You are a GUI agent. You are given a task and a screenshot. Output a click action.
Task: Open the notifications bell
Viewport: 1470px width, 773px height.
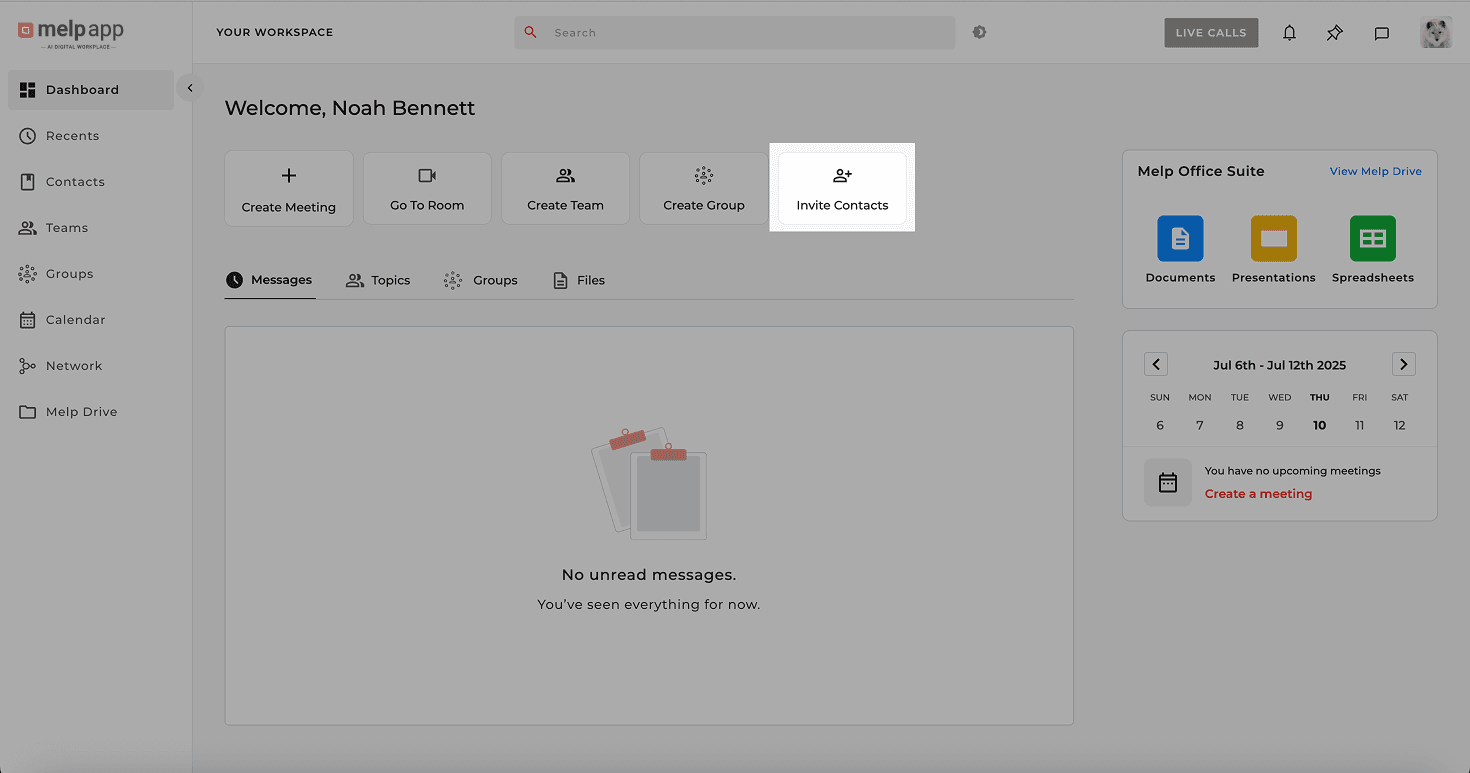[1289, 32]
